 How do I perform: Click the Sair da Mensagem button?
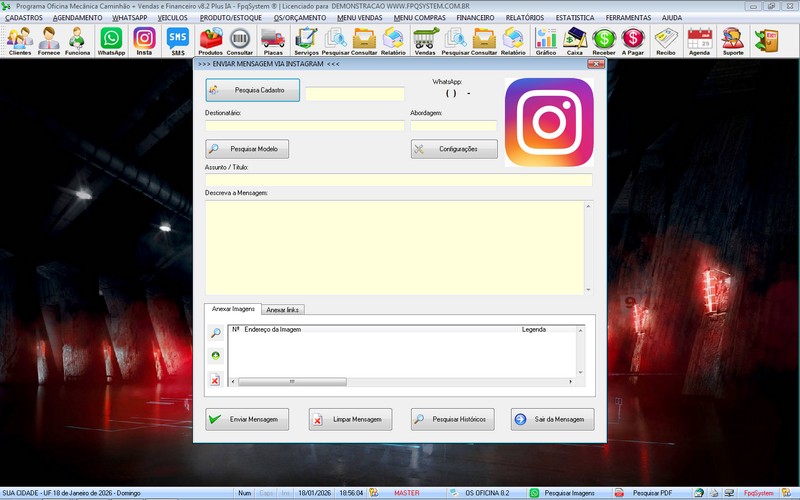553,419
